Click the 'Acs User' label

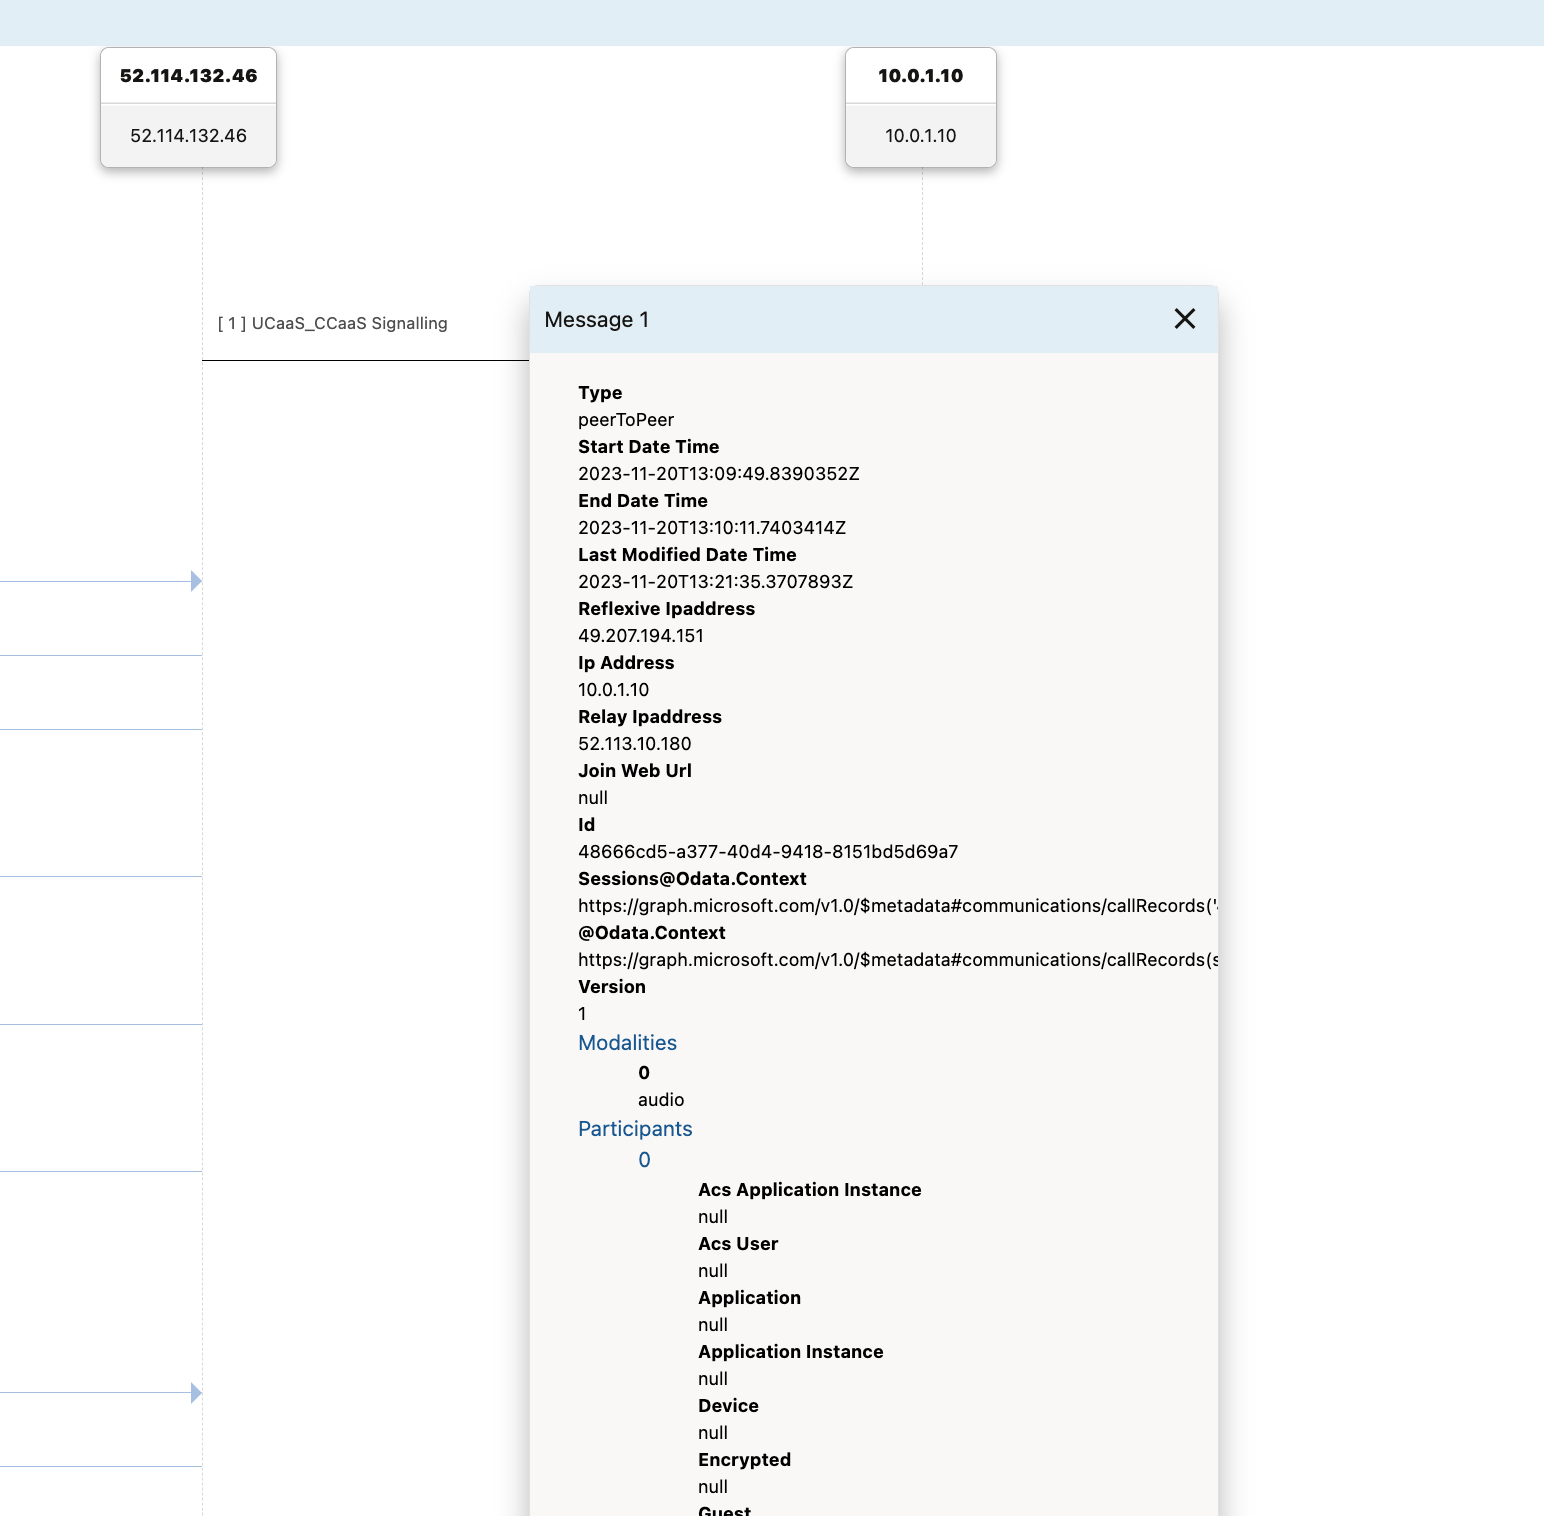point(738,1244)
